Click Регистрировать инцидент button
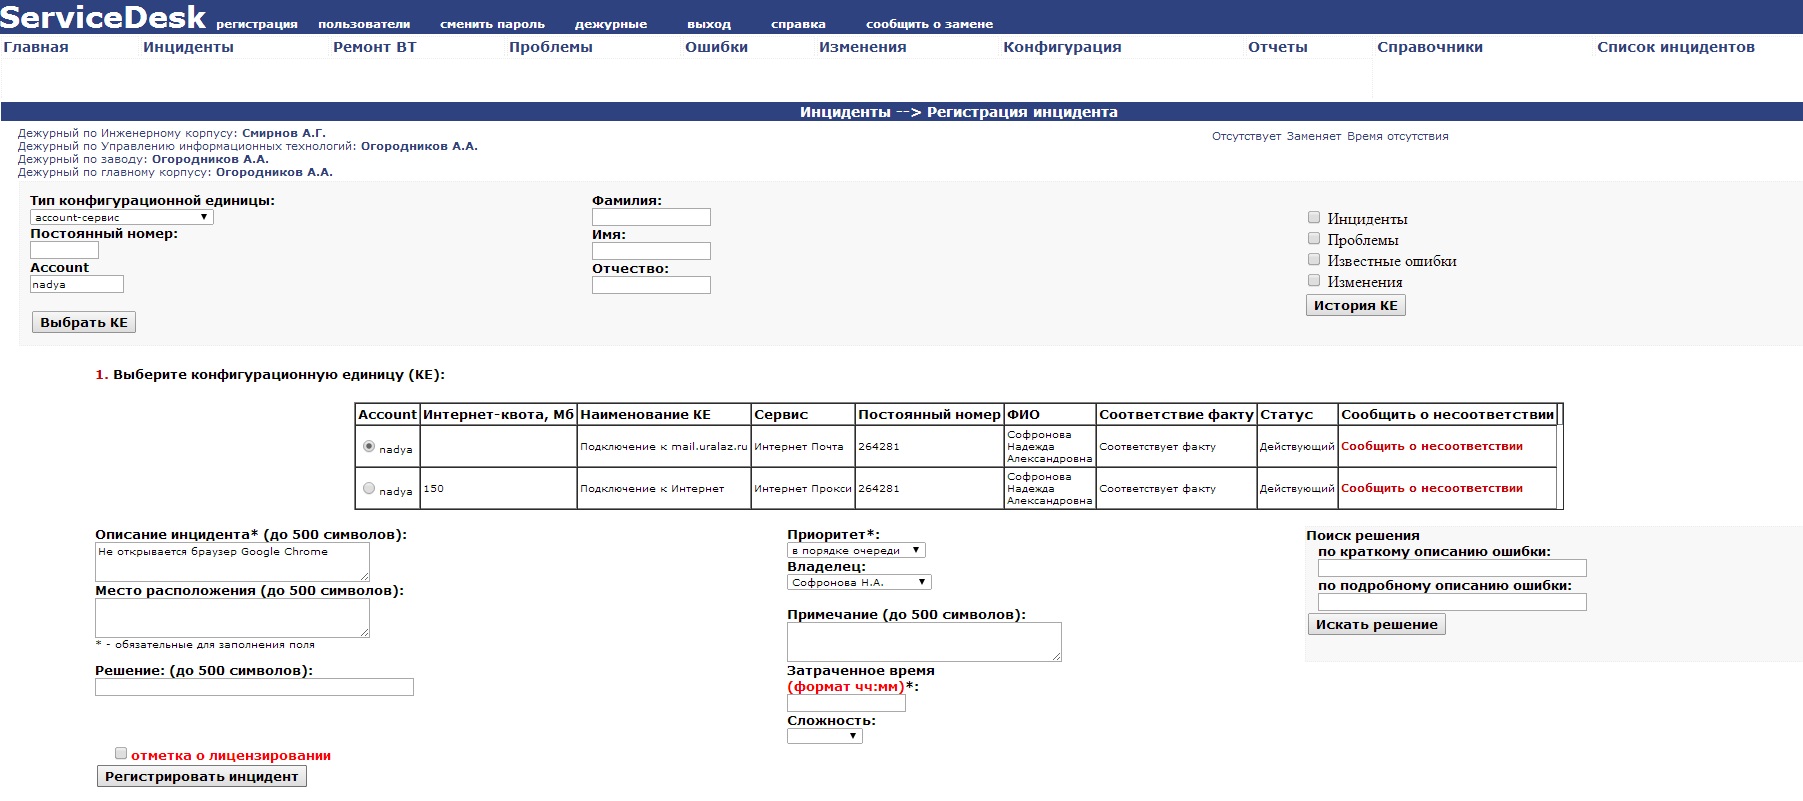This screenshot has height=801, width=1803. click(x=202, y=776)
